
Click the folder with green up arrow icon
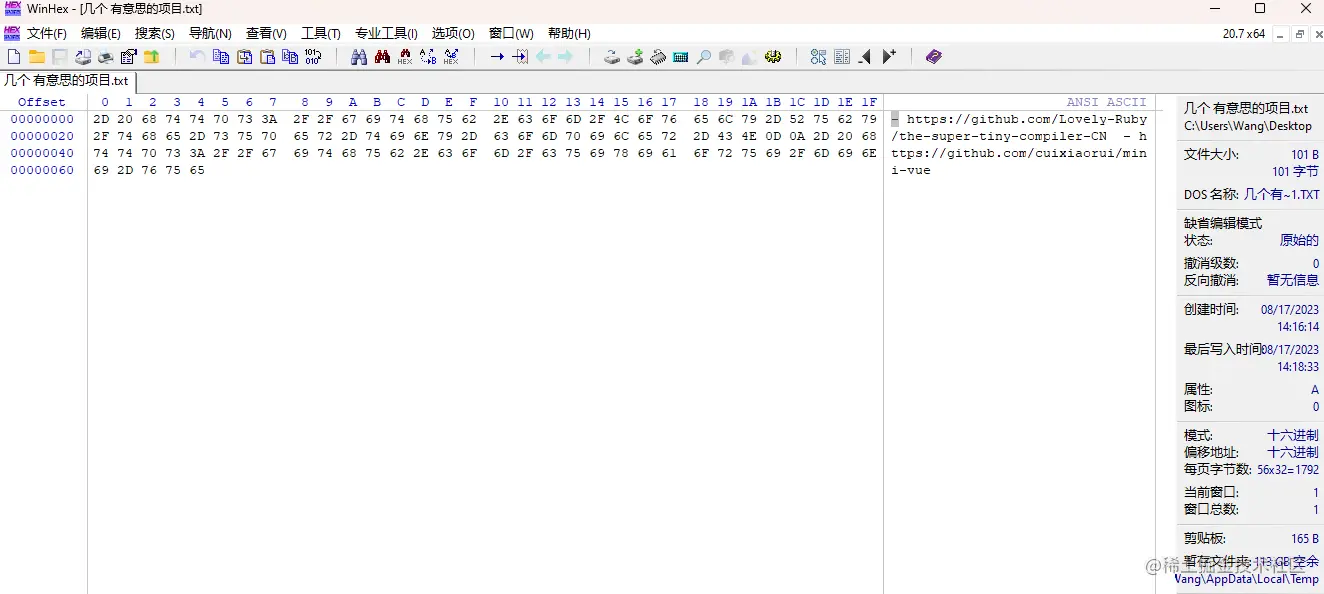pyautogui.click(x=152, y=57)
